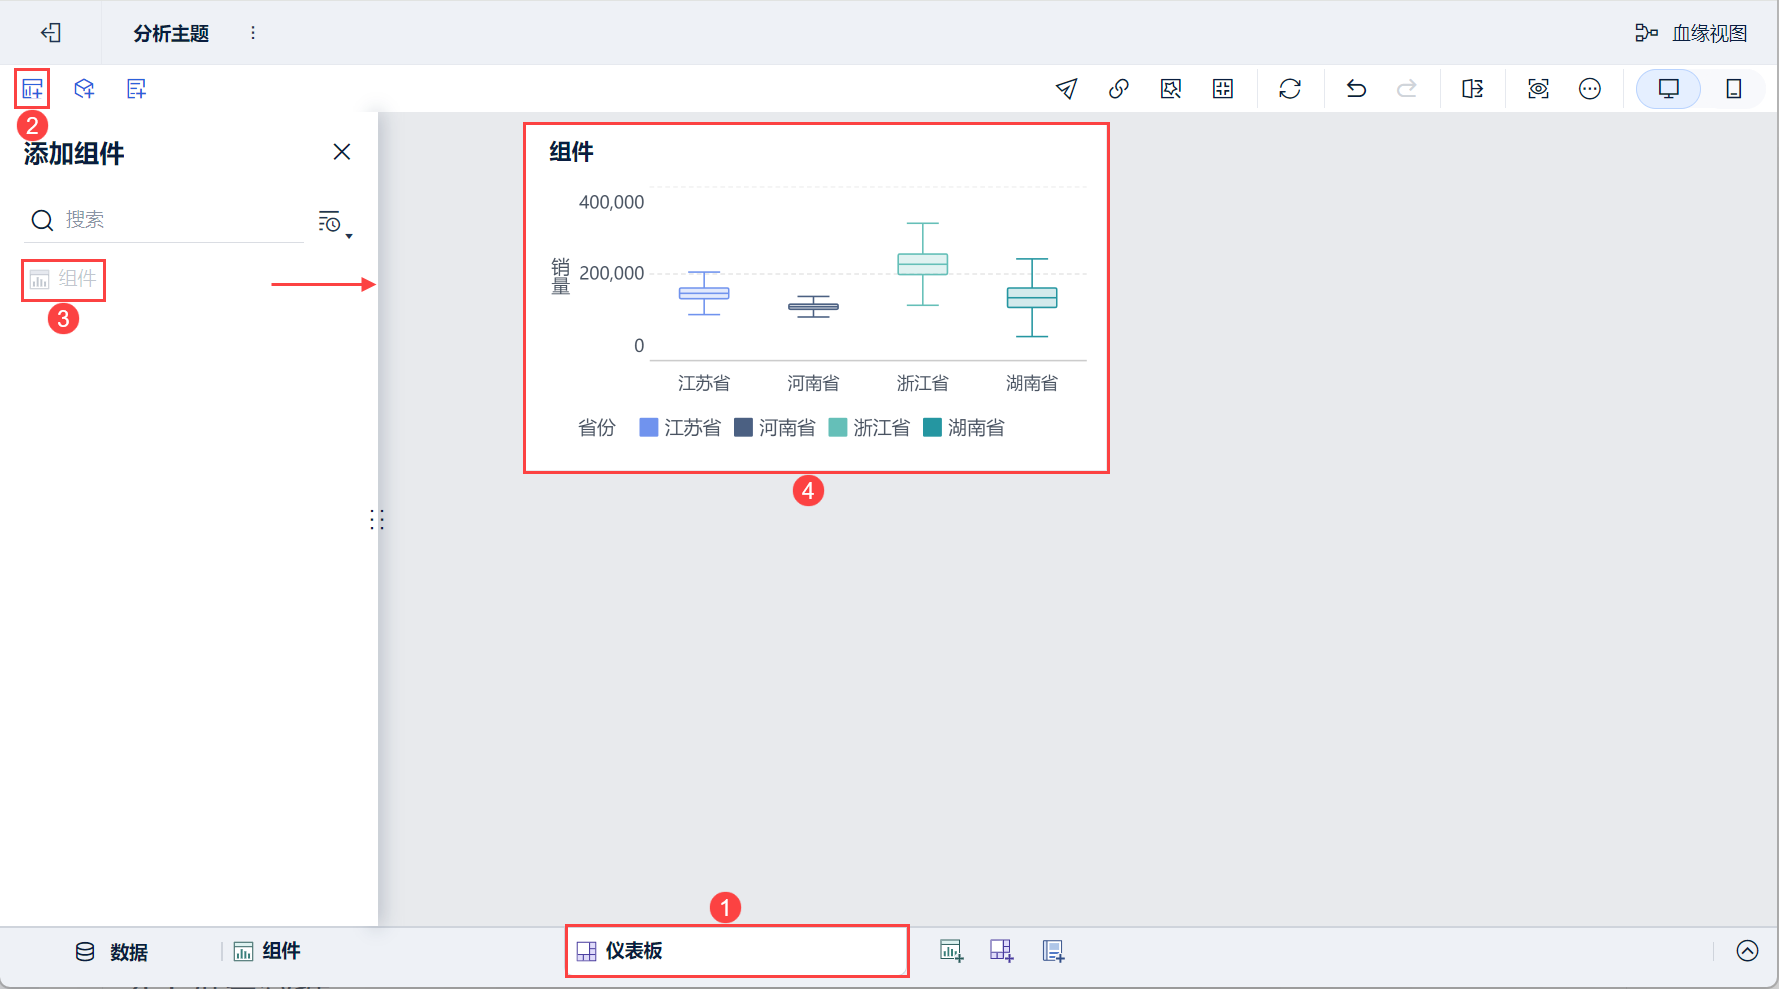Screen dimensions: 1779x989
Task: Click the 江苏省 box plot in the chart
Action: coord(704,293)
